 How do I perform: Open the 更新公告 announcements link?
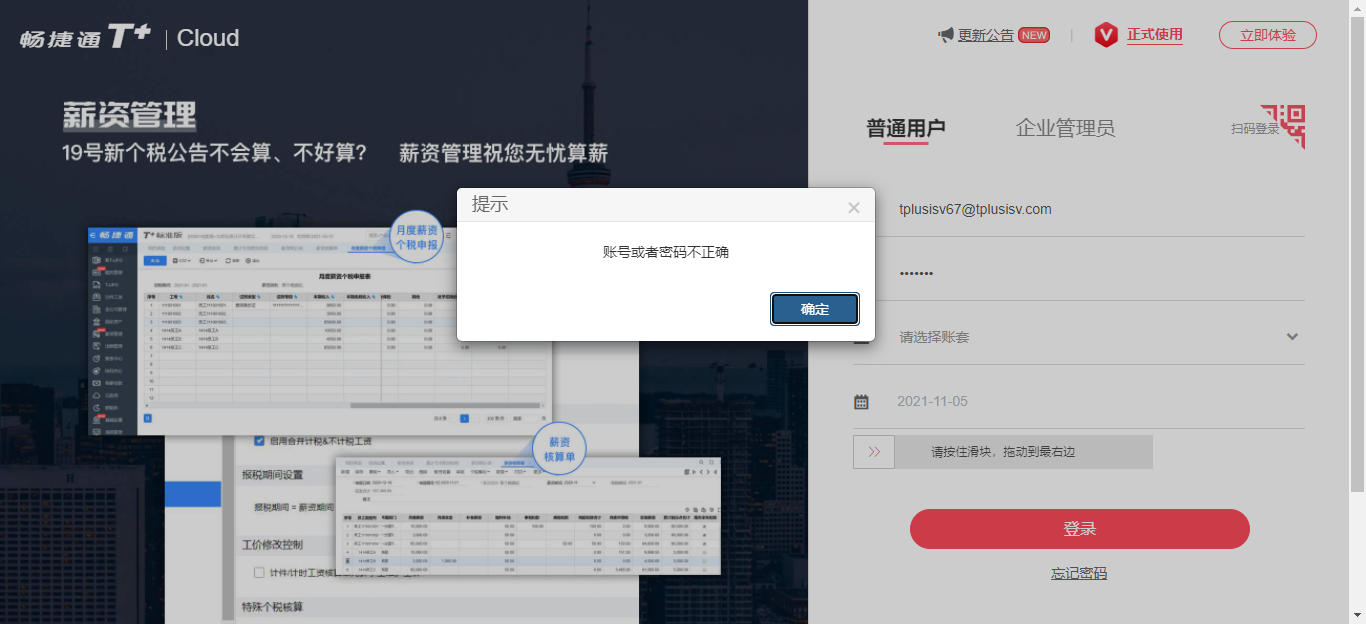pyautogui.click(x=985, y=35)
